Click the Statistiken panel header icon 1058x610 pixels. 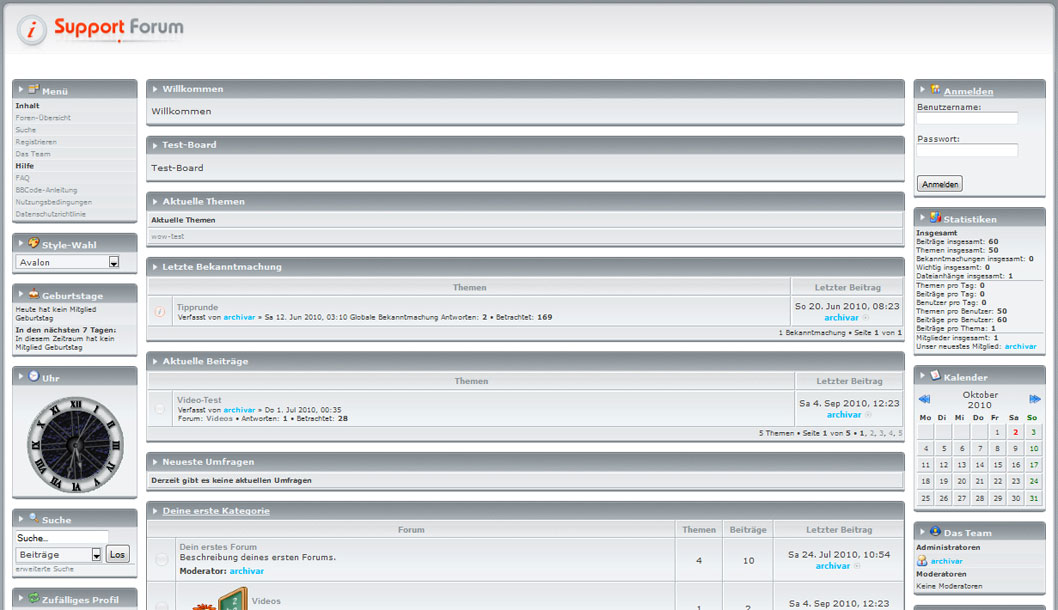[x=936, y=217]
